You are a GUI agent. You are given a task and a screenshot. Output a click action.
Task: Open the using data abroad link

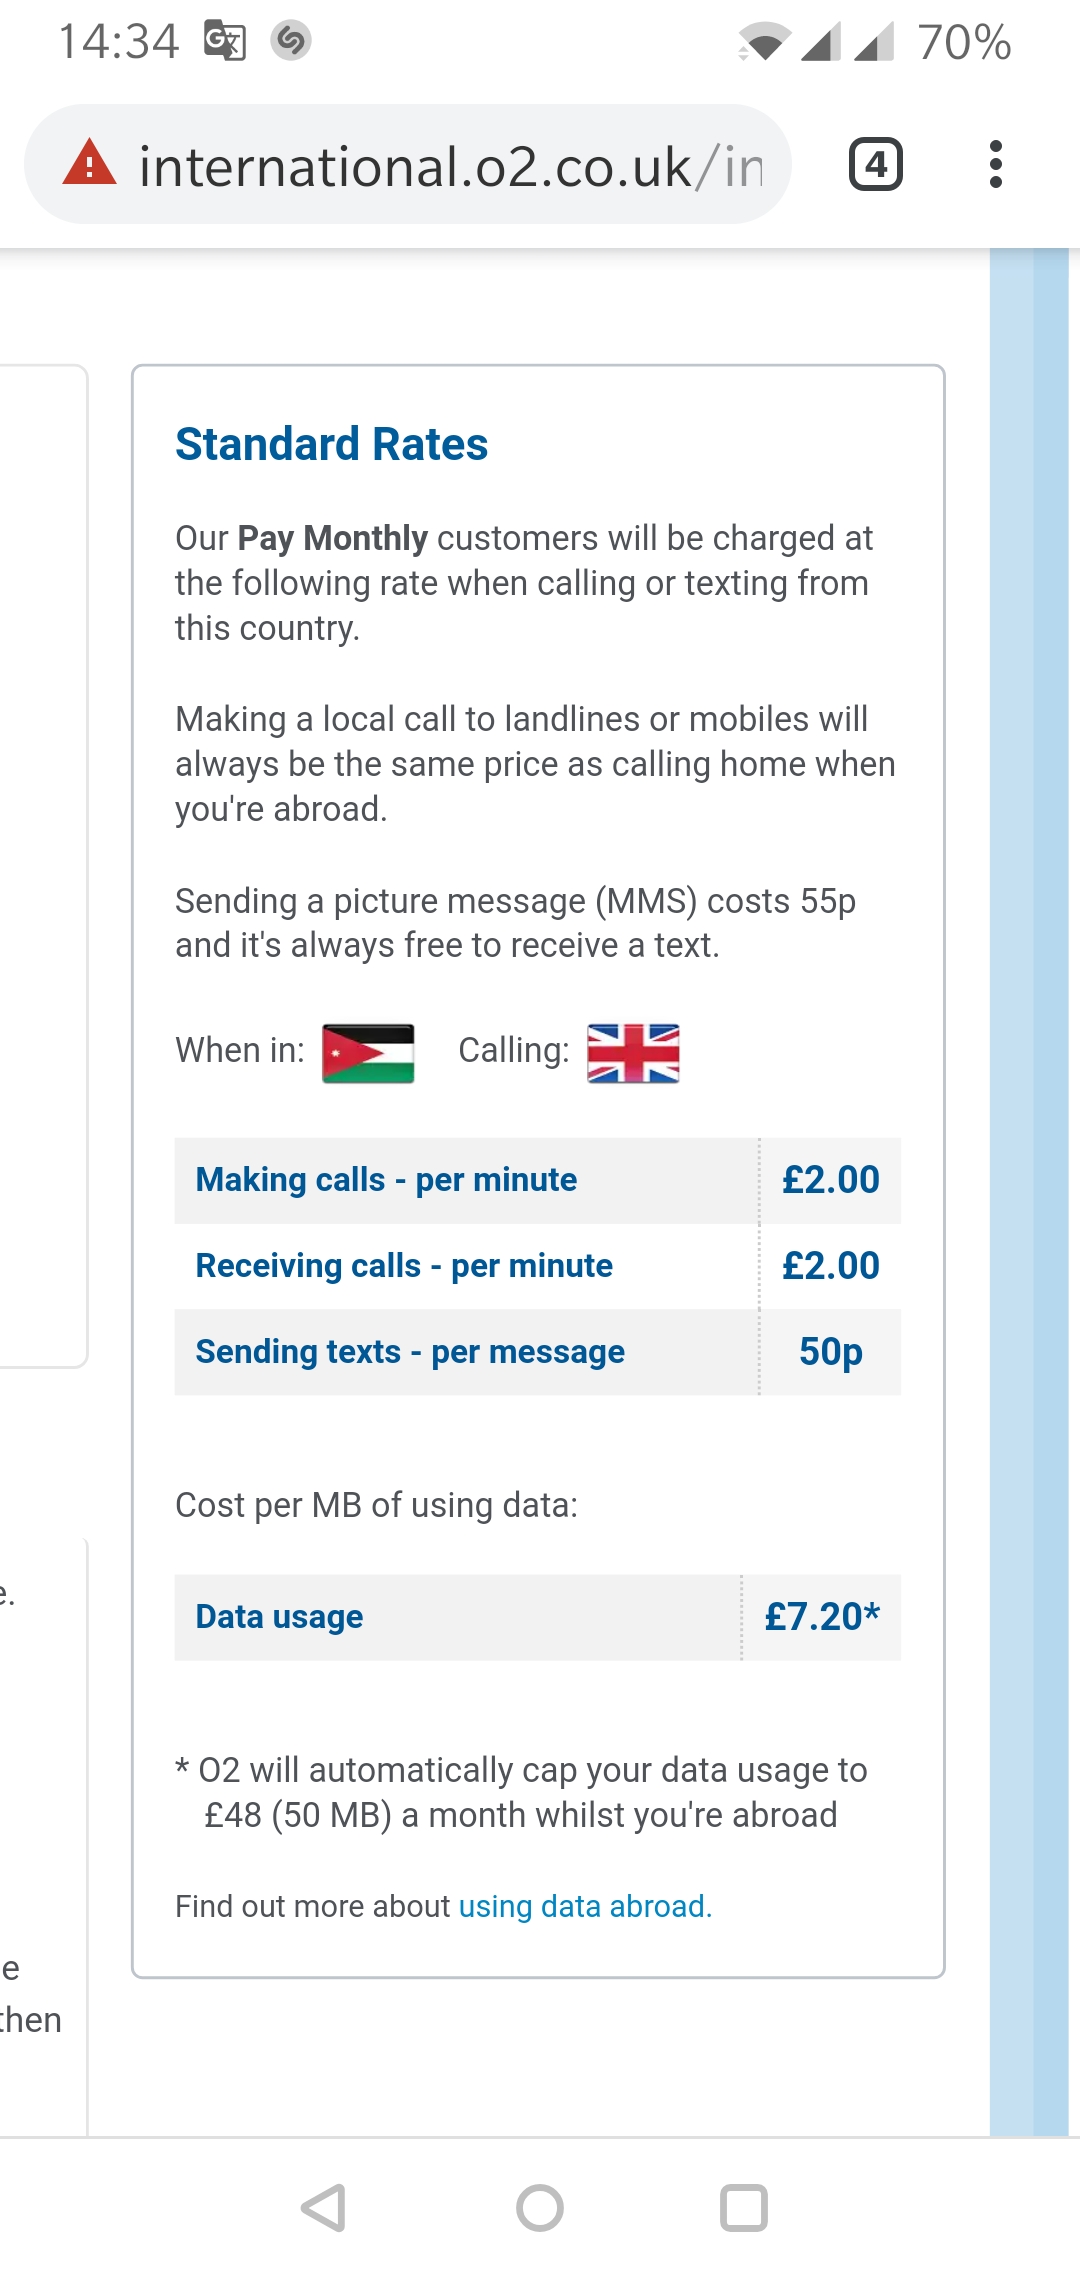pyautogui.click(x=585, y=1906)
